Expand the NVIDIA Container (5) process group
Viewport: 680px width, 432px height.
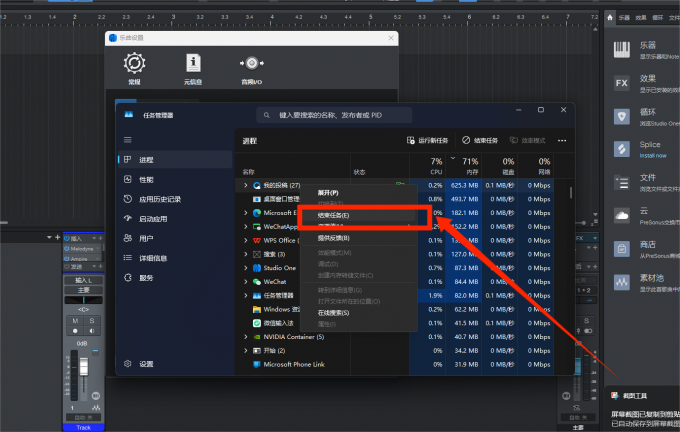point(246,337)
